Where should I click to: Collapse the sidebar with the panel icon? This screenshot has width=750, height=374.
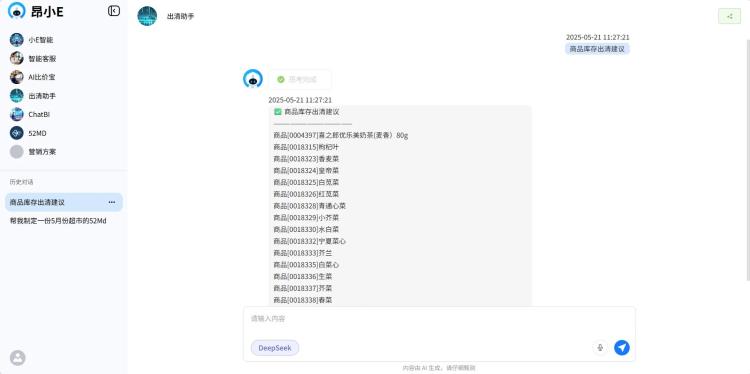point(114,11)
